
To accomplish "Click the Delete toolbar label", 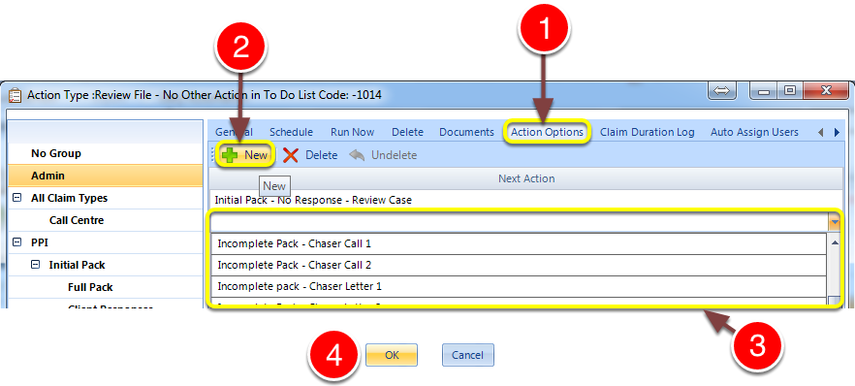I will [x=321, y=155].
